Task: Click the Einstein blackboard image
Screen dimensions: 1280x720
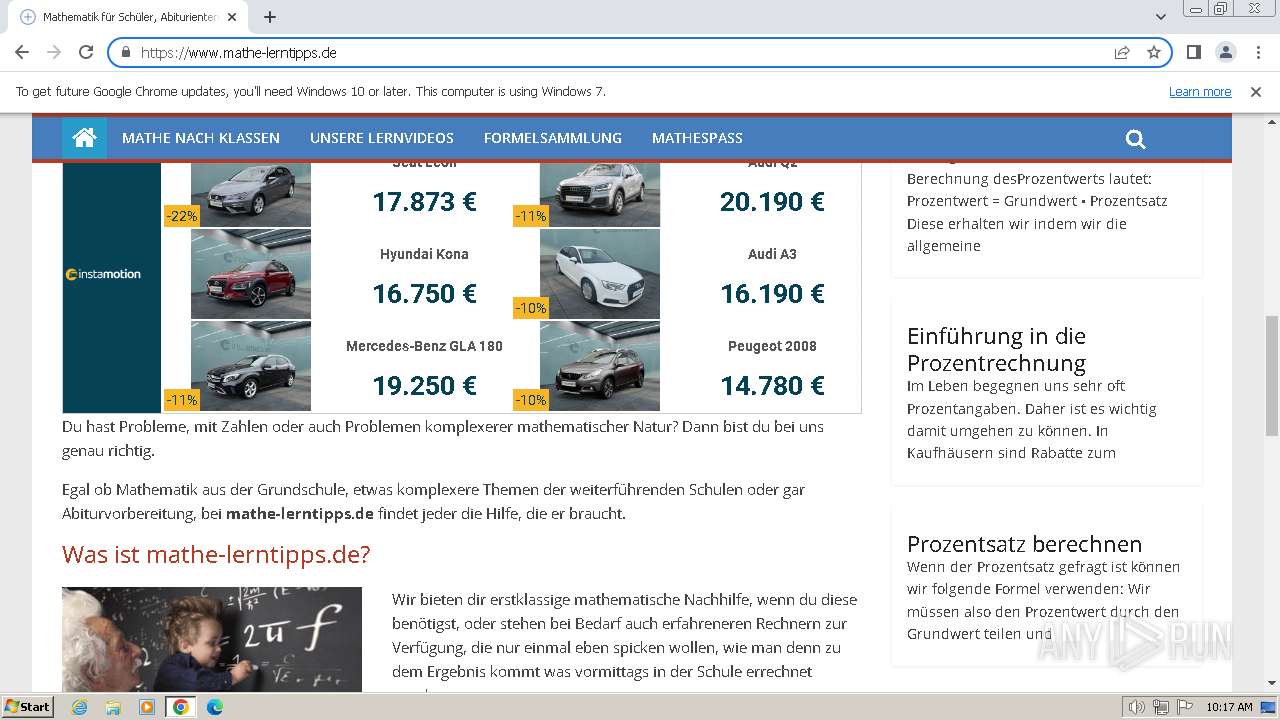Action: click(x=212, y=640)
